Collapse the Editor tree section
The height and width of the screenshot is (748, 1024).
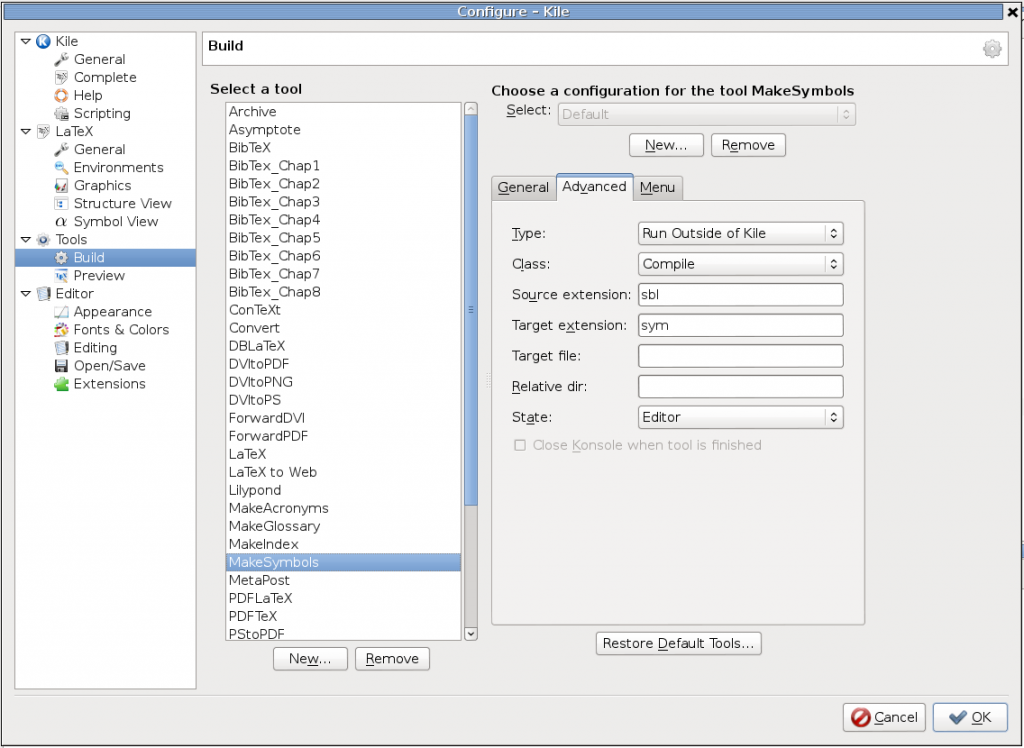pyautogui.click(x=25, y=294)
